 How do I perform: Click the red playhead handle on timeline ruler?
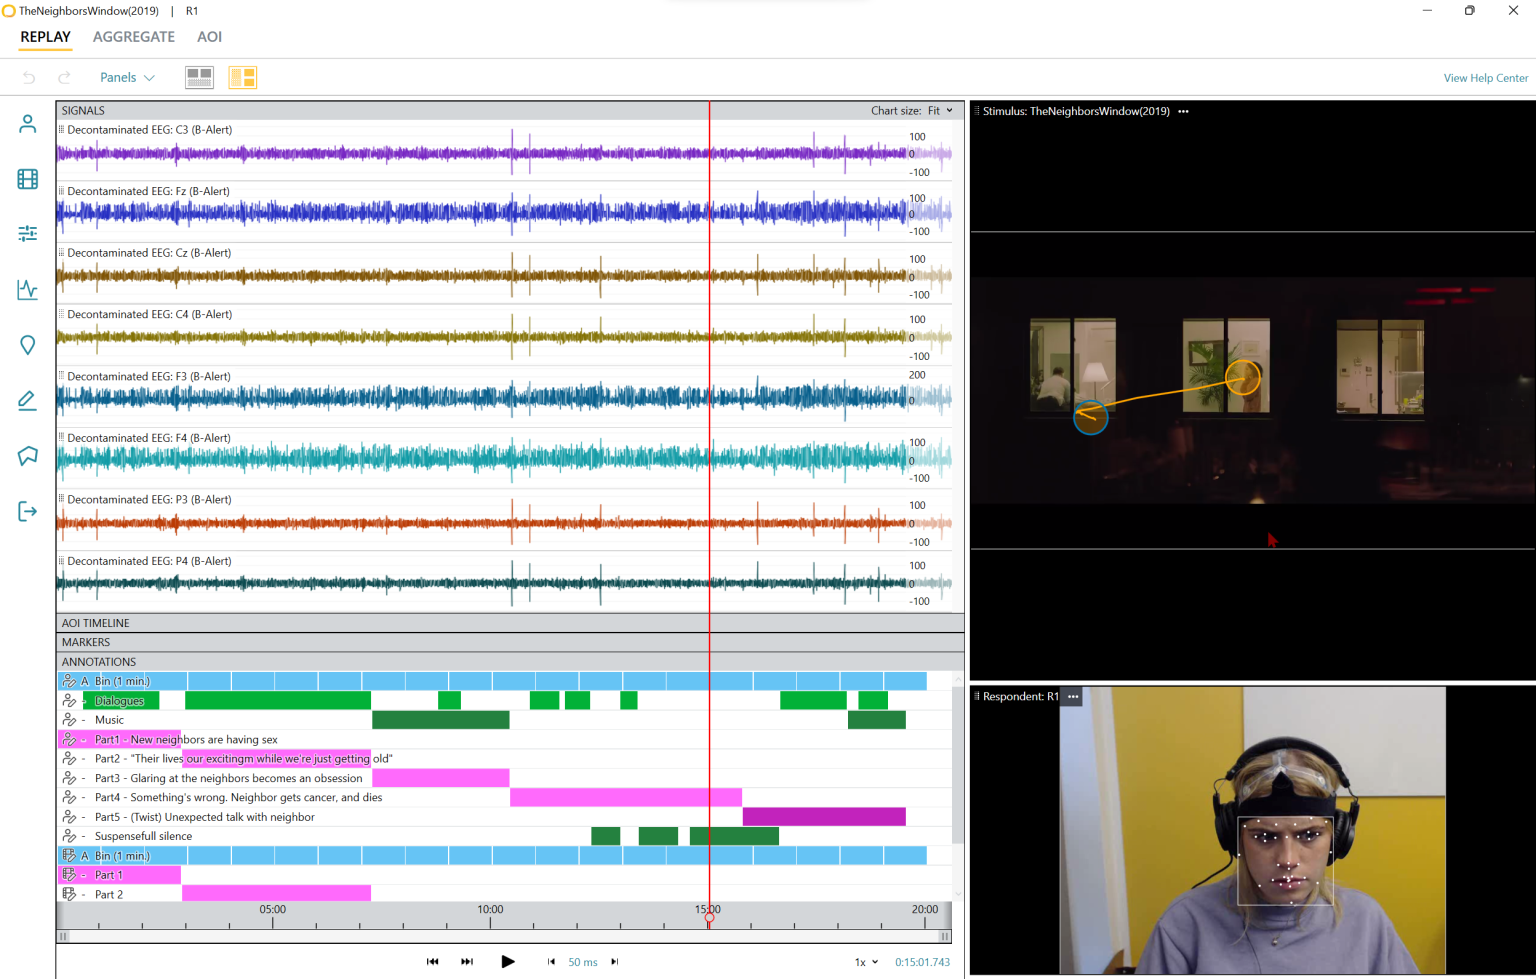(710, 918)
